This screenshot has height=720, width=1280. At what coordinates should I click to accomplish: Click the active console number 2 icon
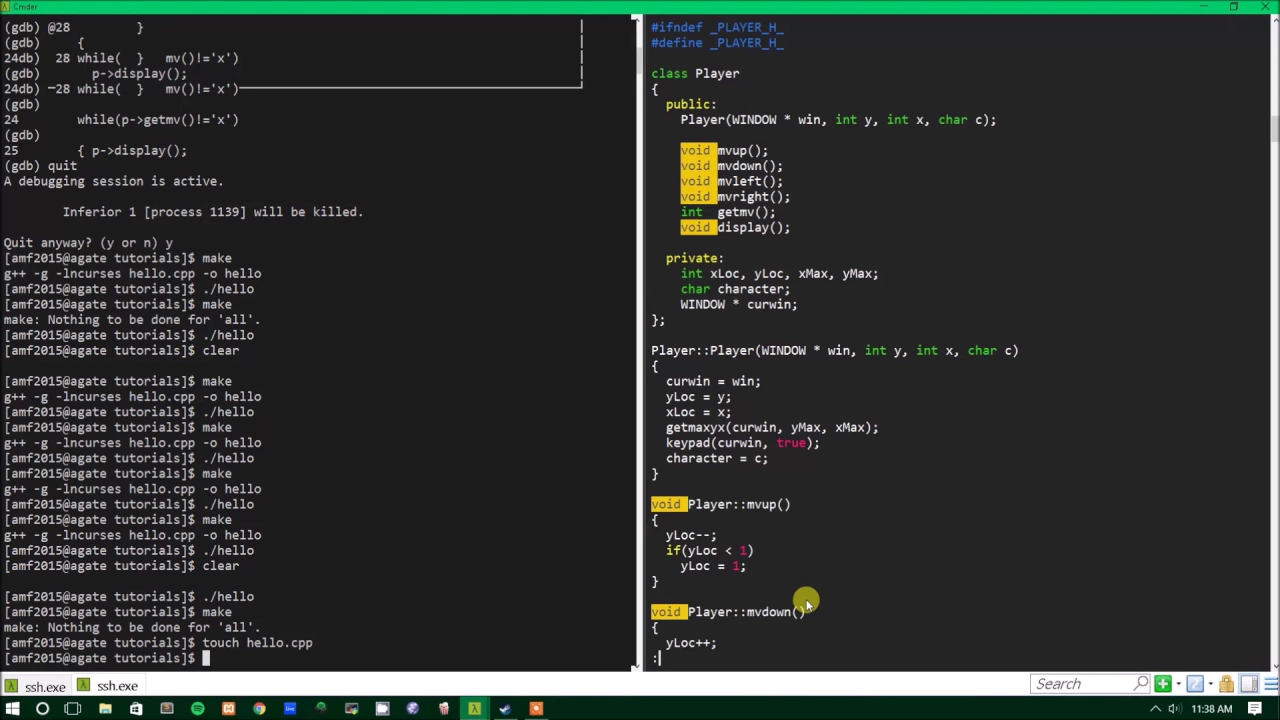1194,684
